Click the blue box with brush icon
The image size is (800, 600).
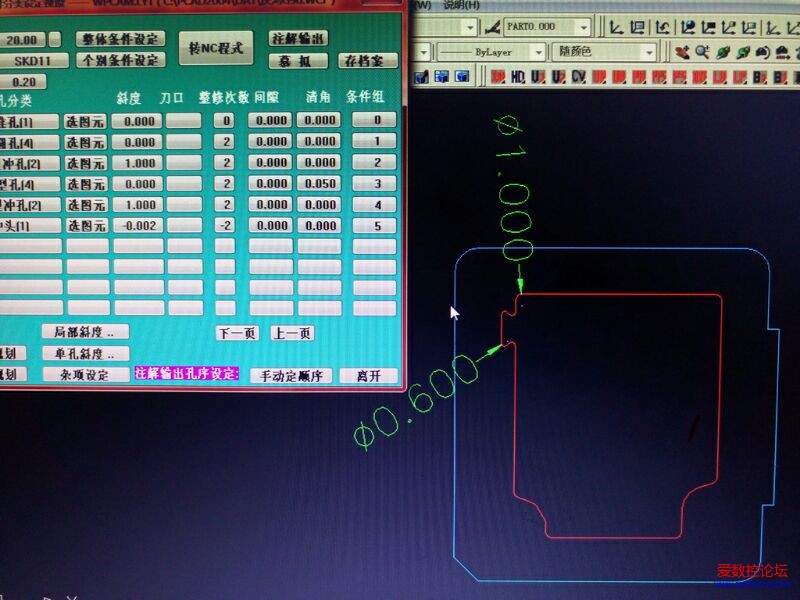(422, 77)
